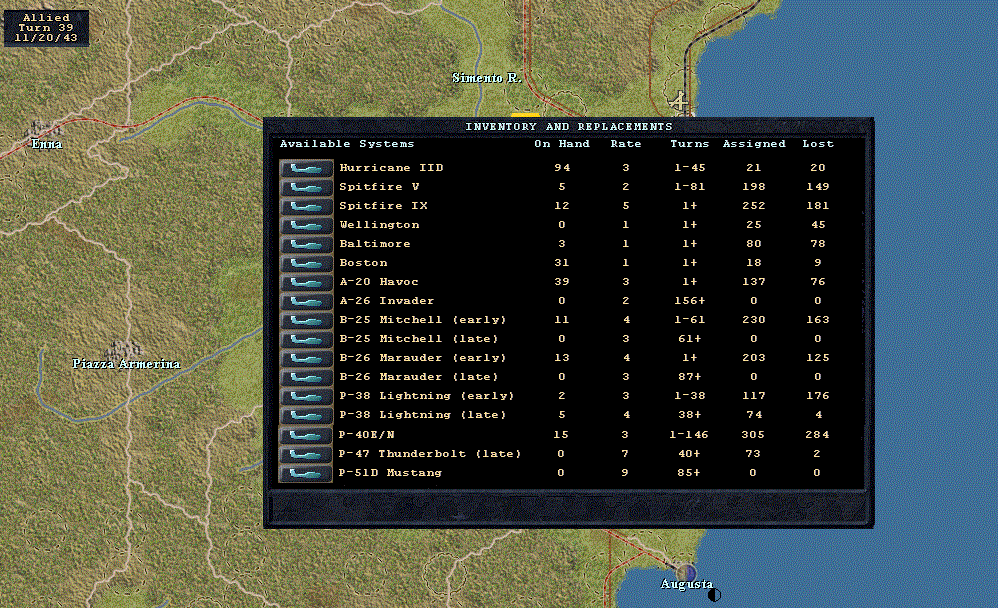
Task: Click the B-25 Mitchell (late) name
Action: pyautogui.click(x=419, y=339)
